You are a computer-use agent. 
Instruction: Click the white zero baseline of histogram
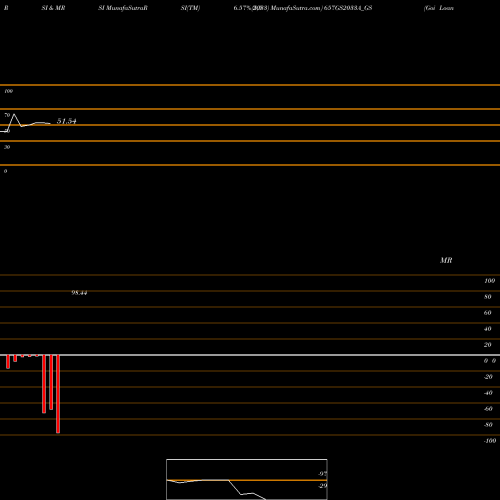(x=250, y=355)
